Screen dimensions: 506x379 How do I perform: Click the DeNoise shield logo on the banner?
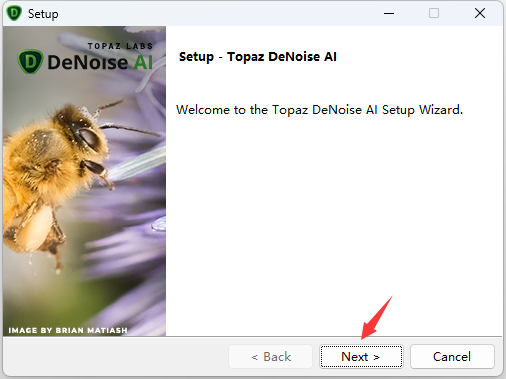click(x=30, y=62)
